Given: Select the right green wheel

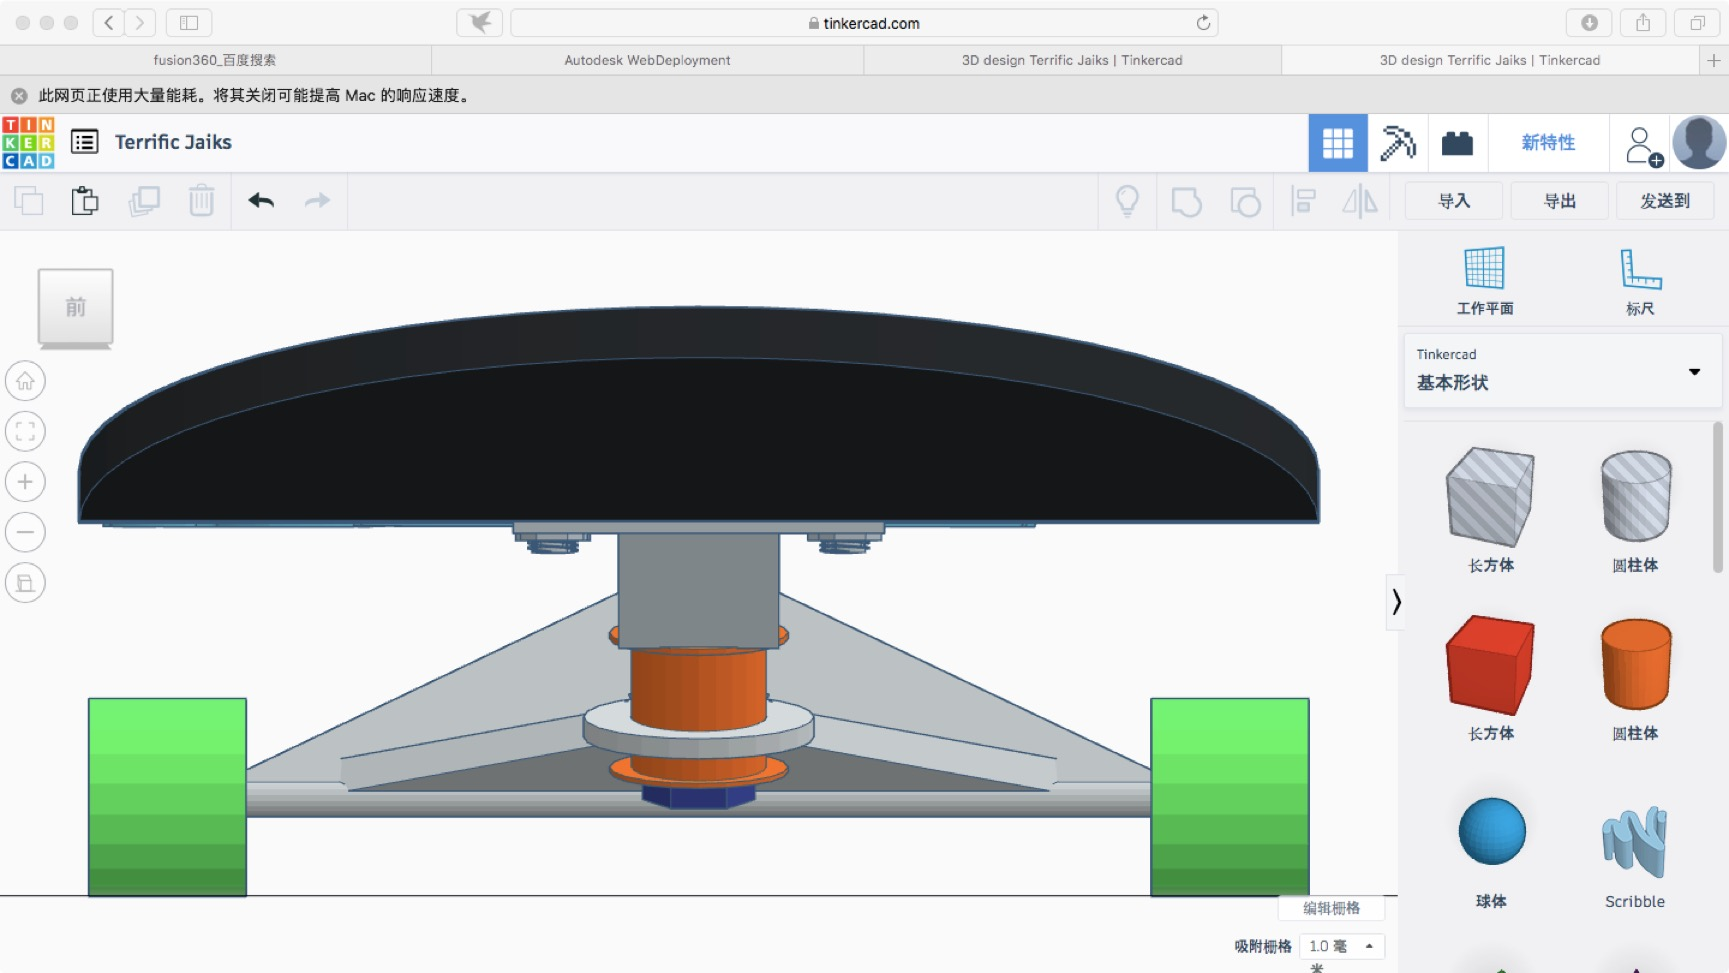Looking at the screenshot, I should click(1230, 797).
